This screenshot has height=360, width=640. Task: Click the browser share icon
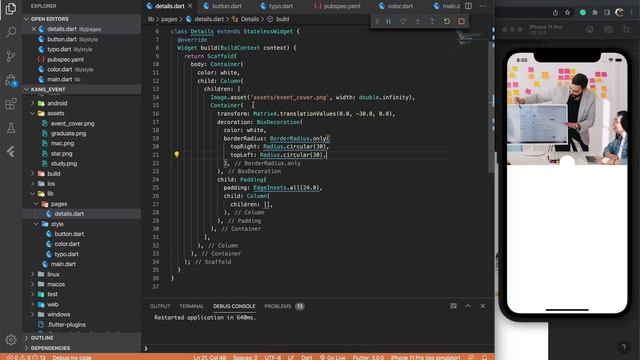[555, 13]
